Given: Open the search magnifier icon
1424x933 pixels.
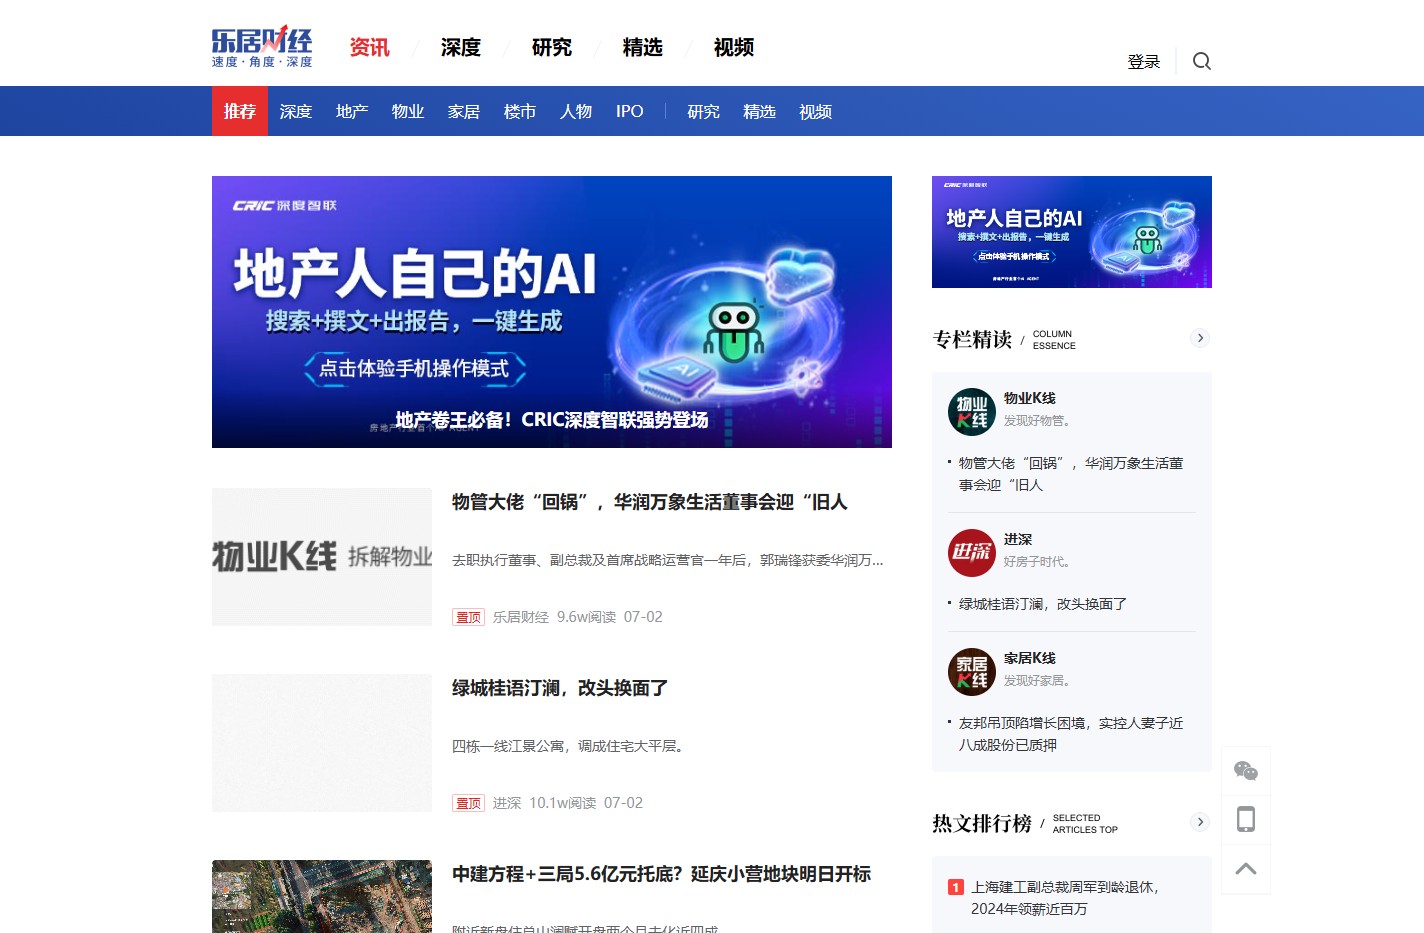Looking at the screenshot, I should [1202, 61].
